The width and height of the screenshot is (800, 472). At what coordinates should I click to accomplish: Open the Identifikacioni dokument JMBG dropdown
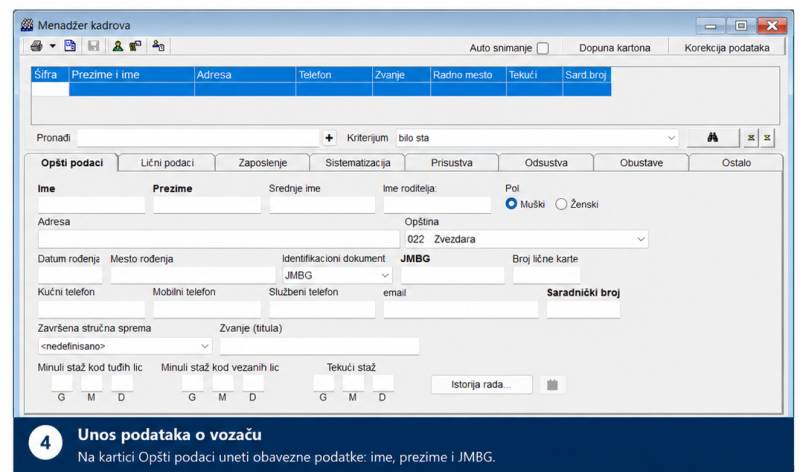(385, 276)
